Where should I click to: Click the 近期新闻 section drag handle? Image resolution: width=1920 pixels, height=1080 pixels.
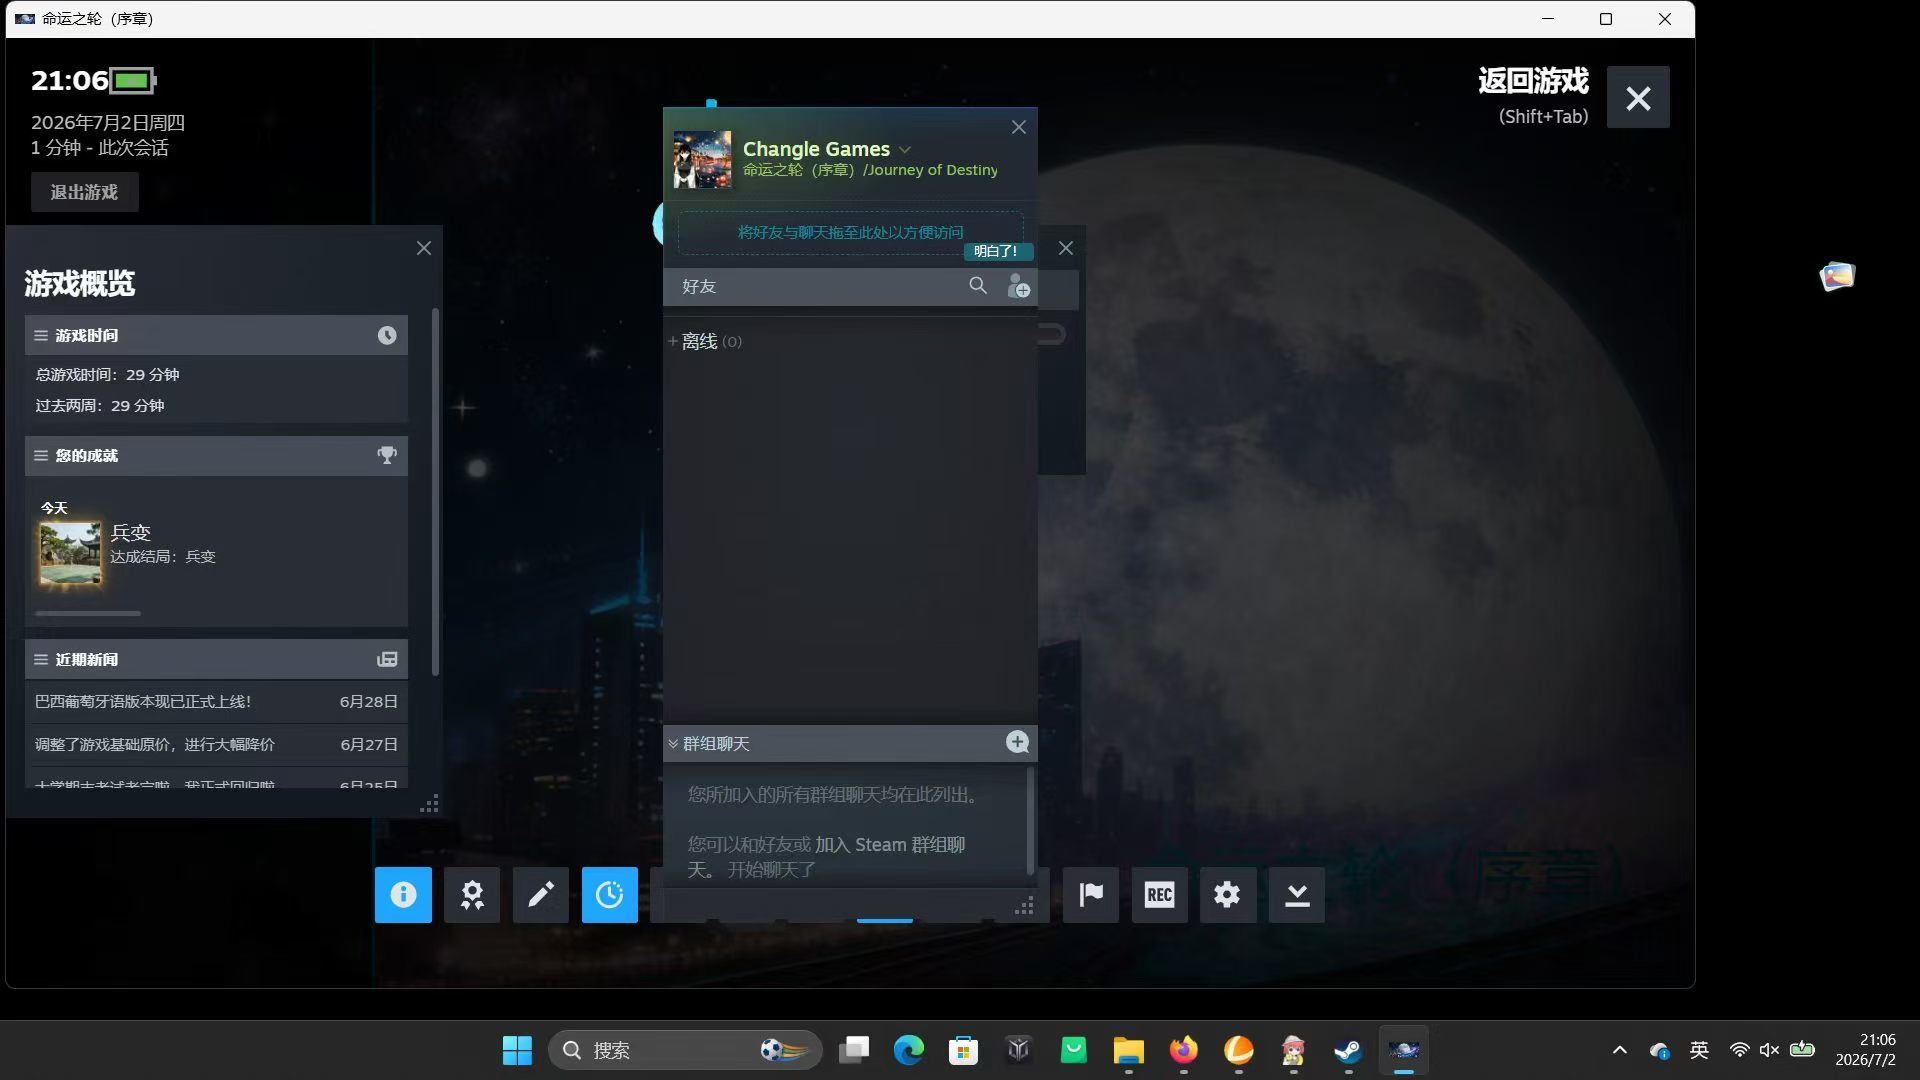pyautogui.click(x=41, y=660)
